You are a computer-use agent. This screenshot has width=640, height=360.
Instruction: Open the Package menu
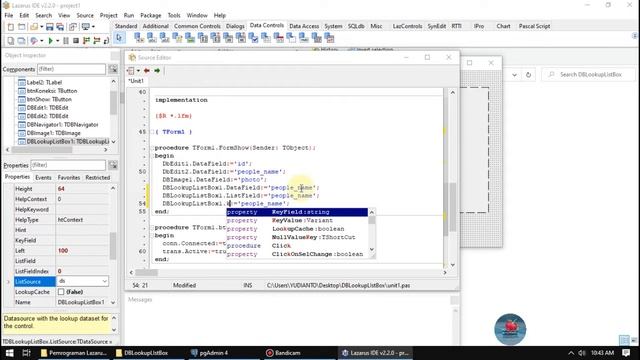(x=151, y=16)
